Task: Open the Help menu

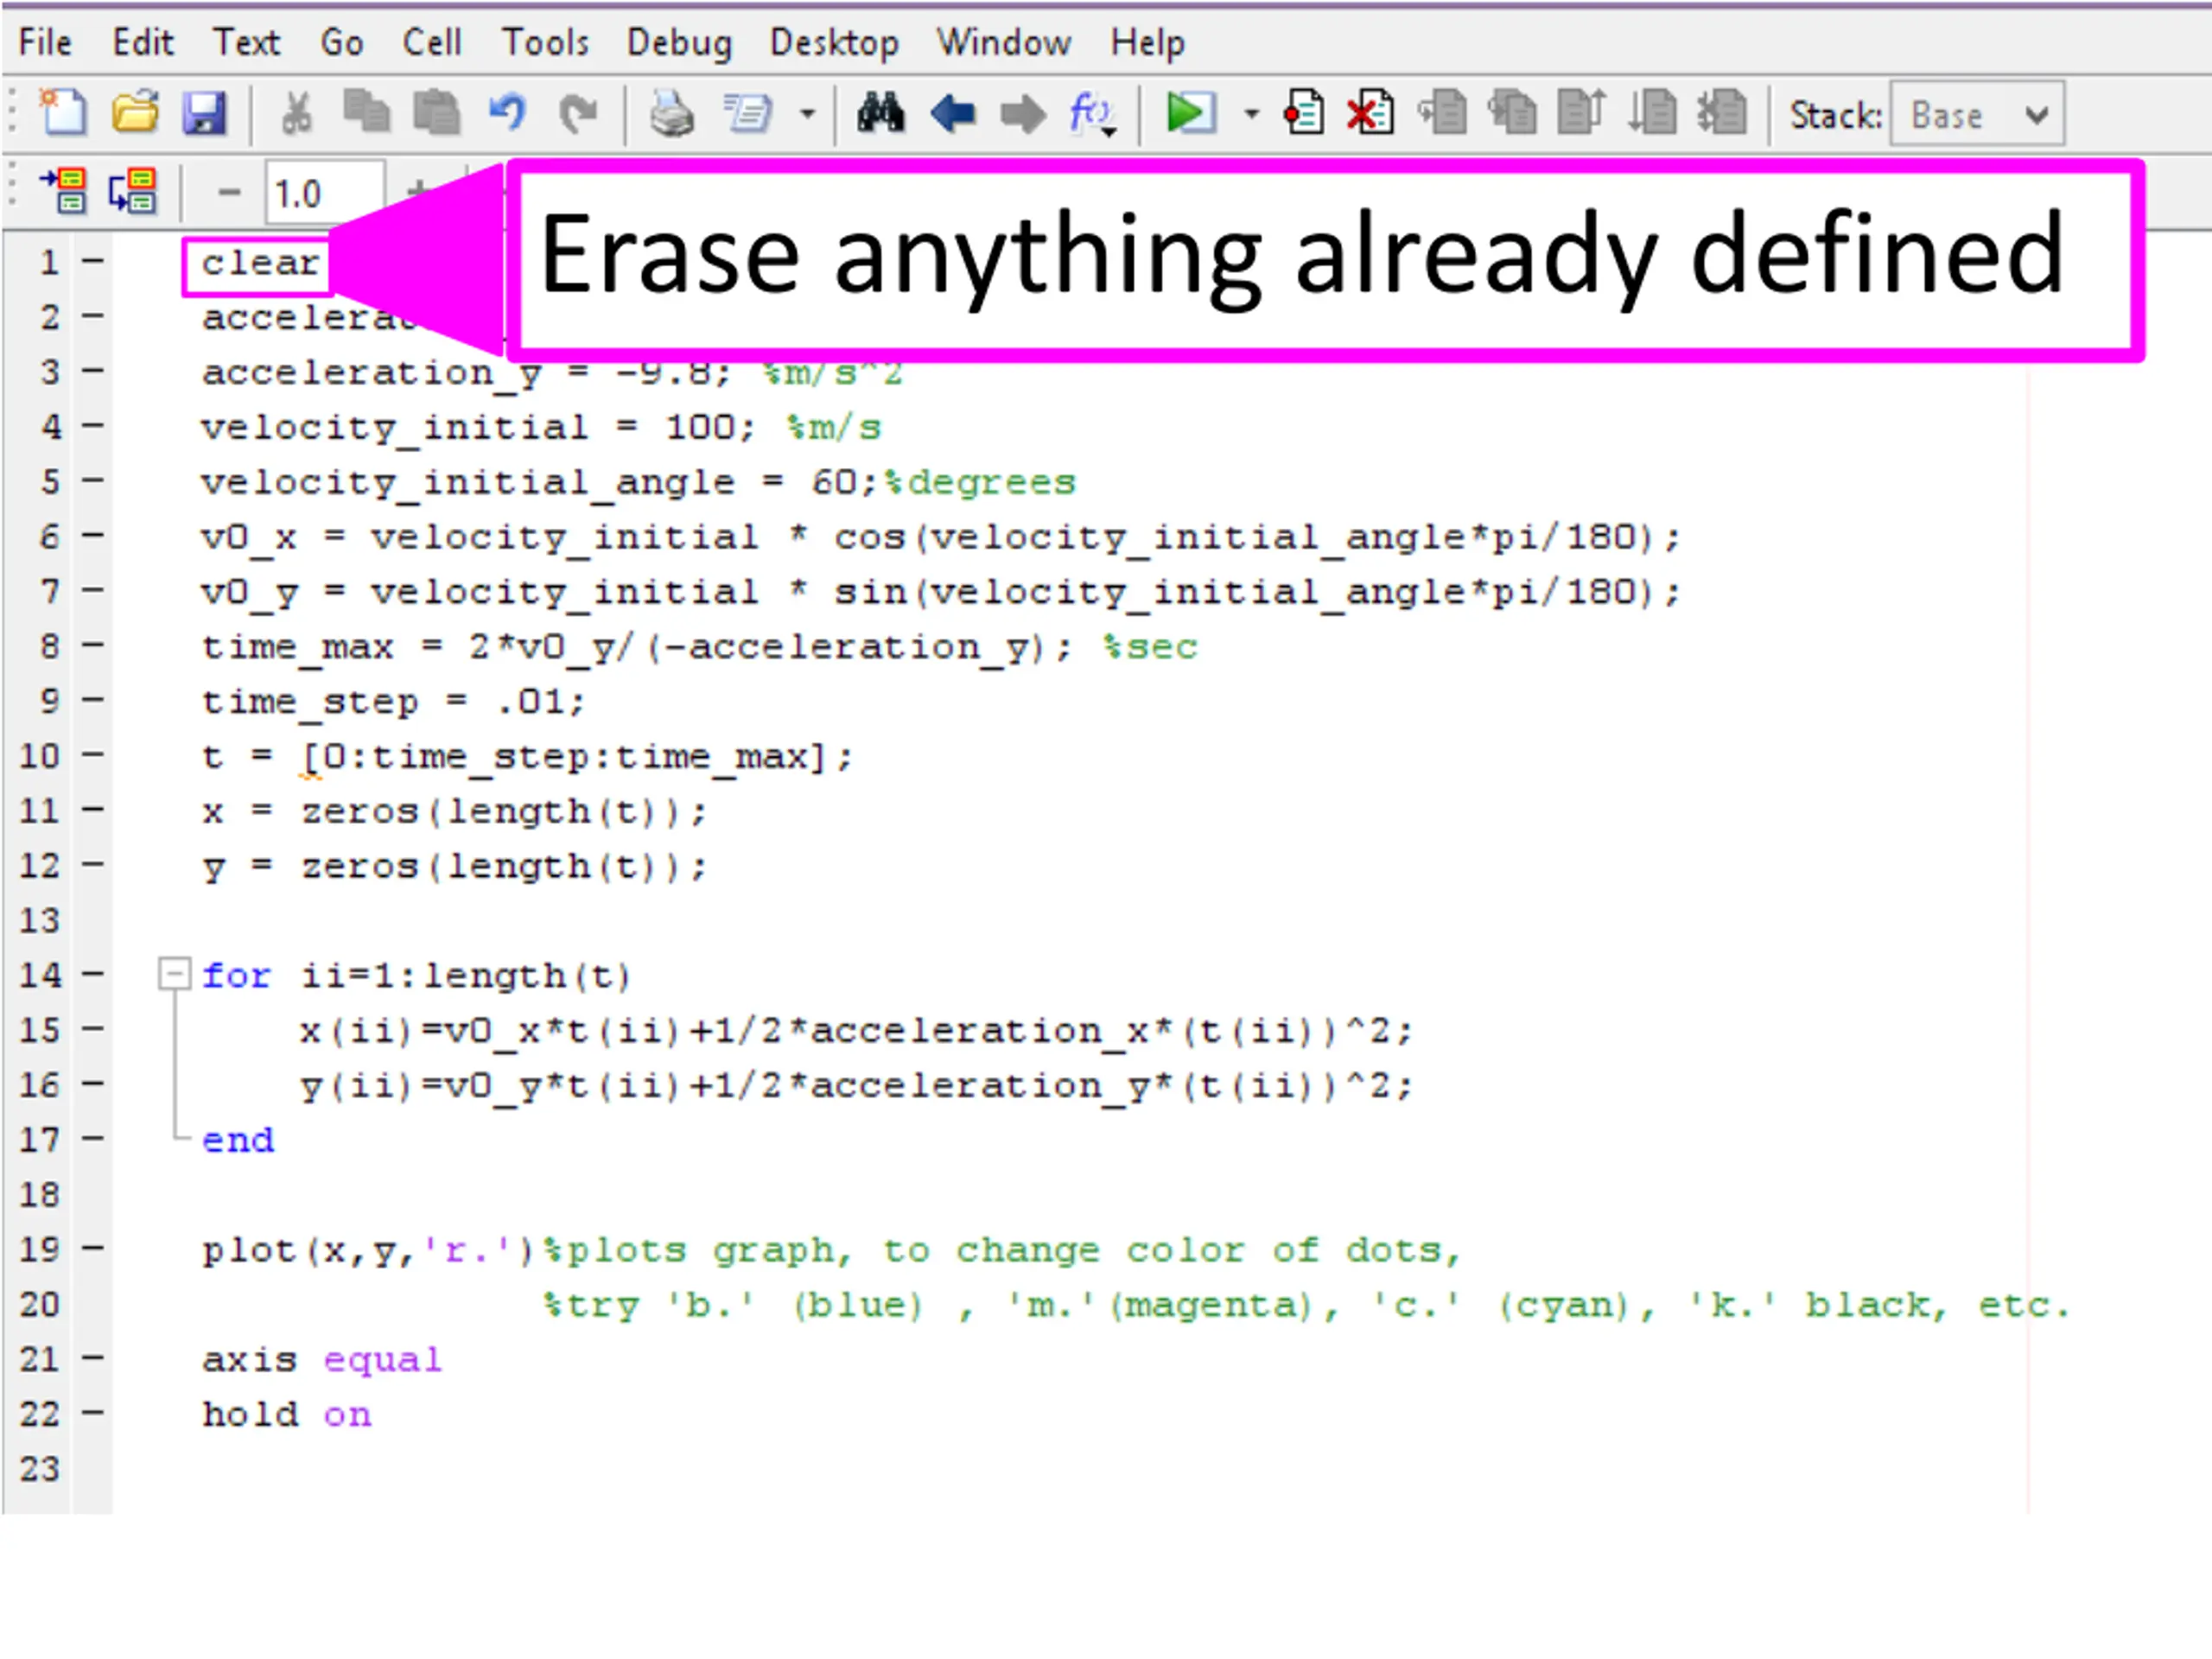Action: [1147, 43]
